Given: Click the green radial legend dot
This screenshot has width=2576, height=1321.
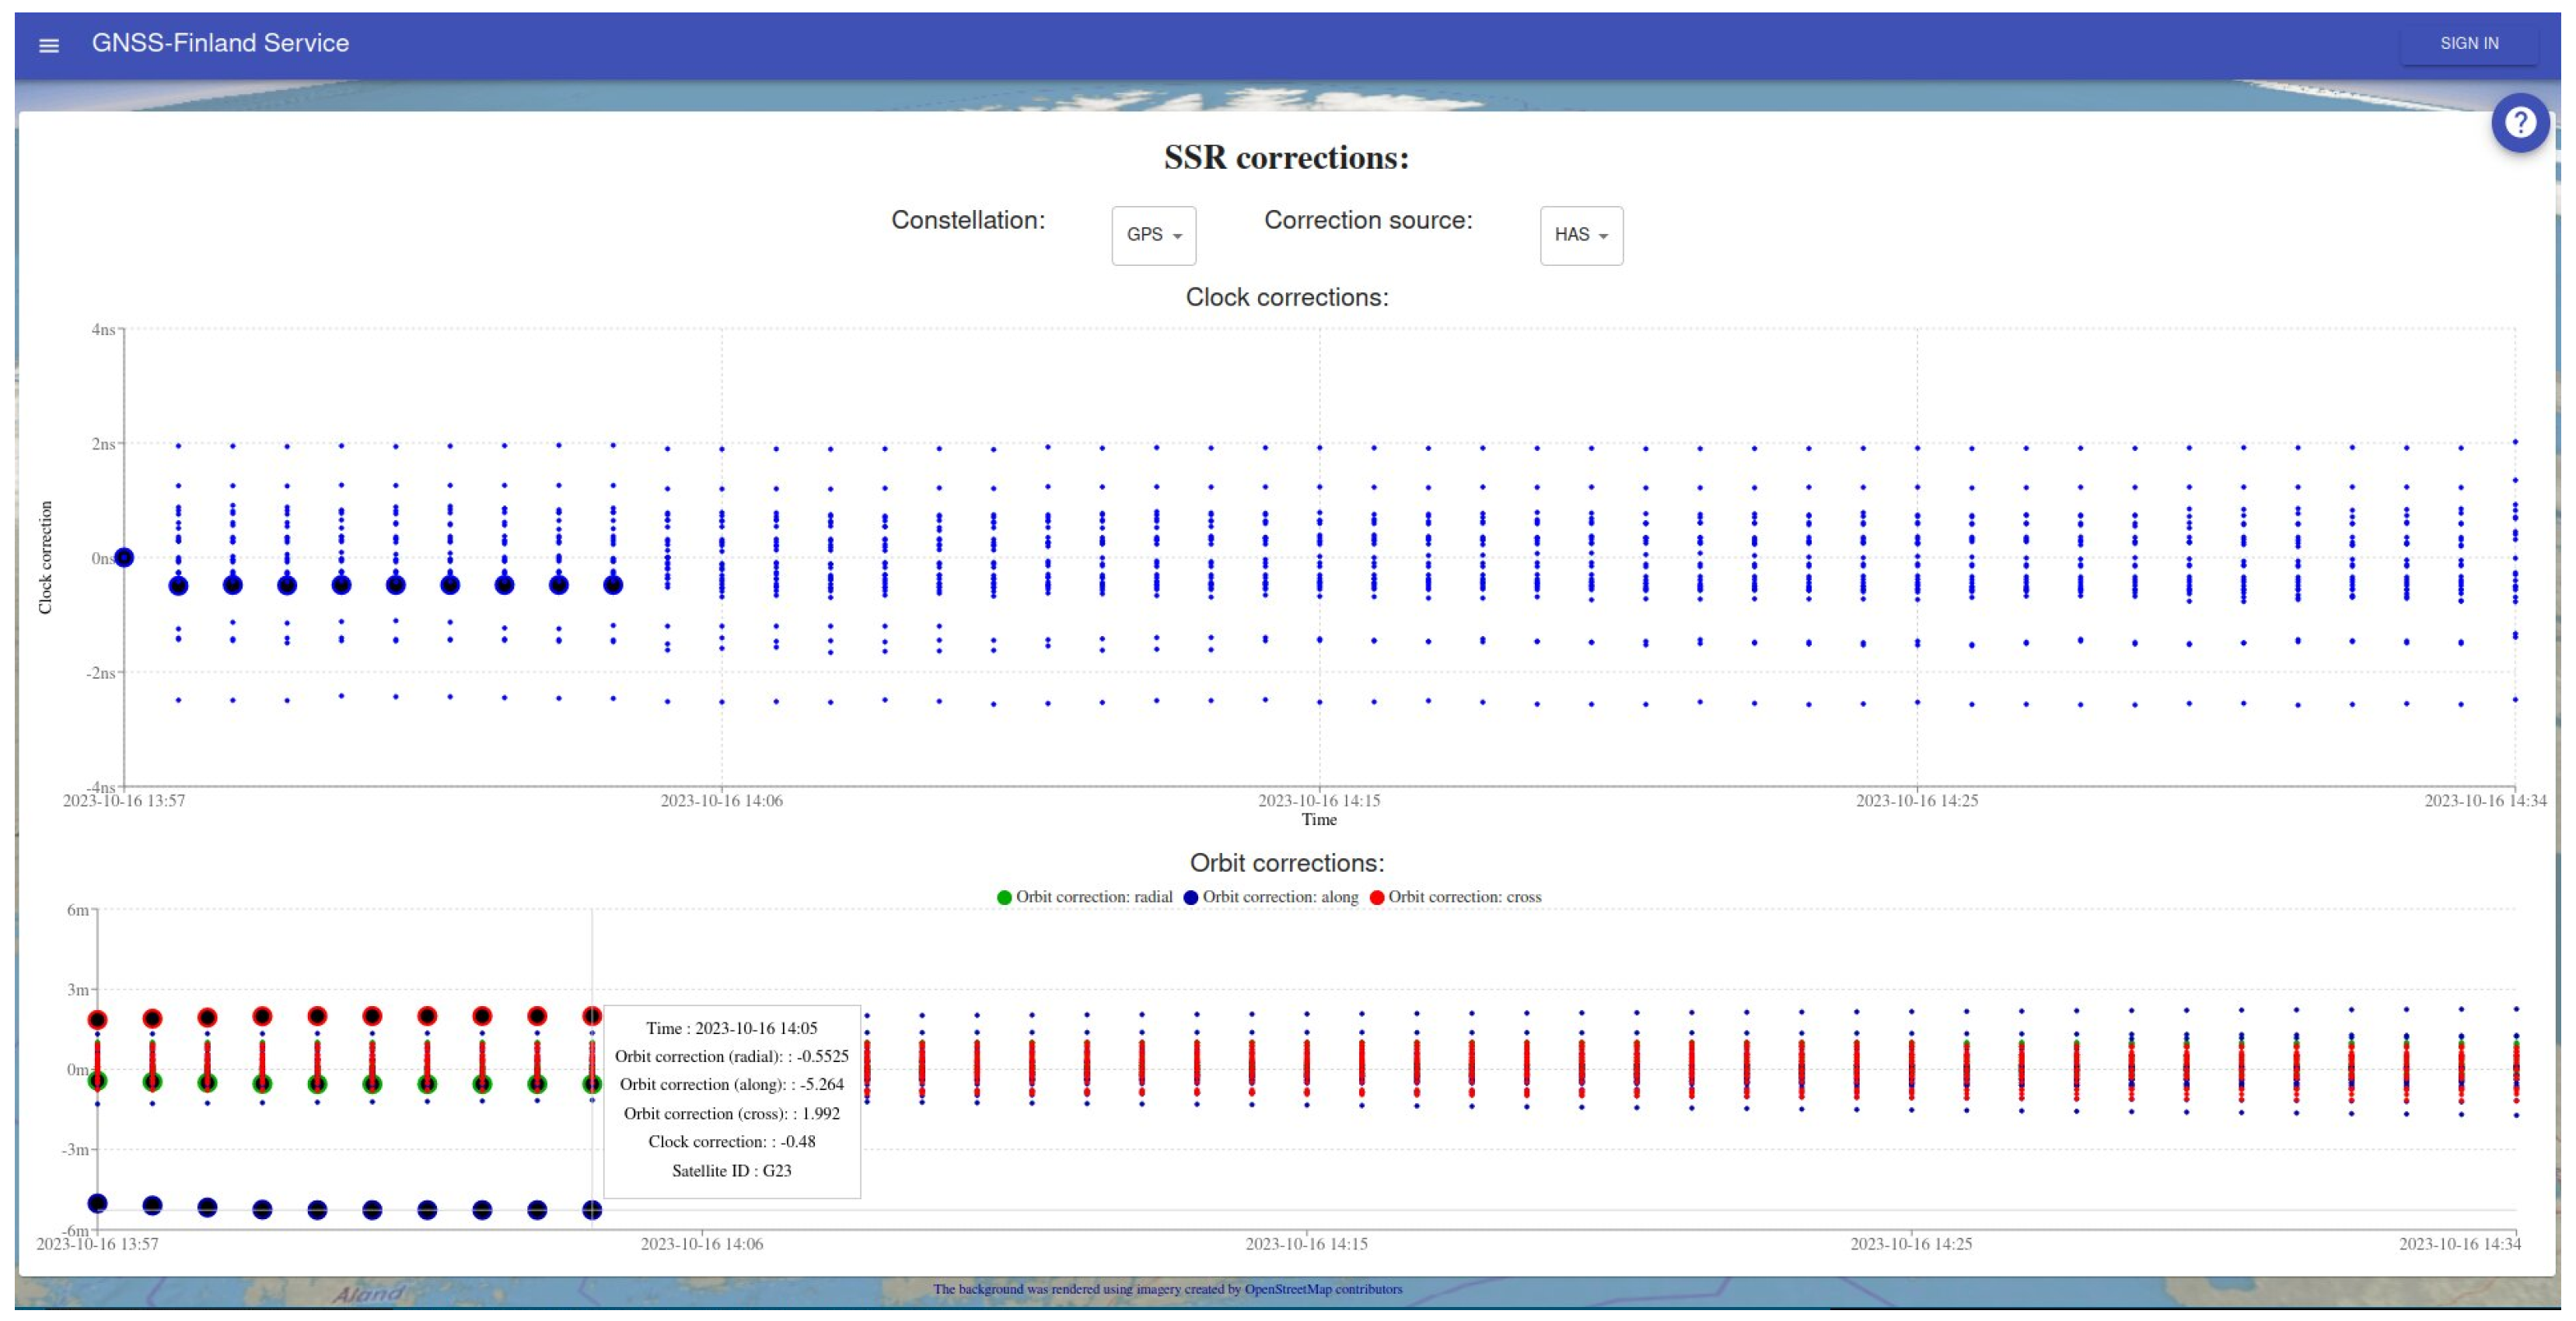Looking at the screenshot, I should click(1004, 898).
